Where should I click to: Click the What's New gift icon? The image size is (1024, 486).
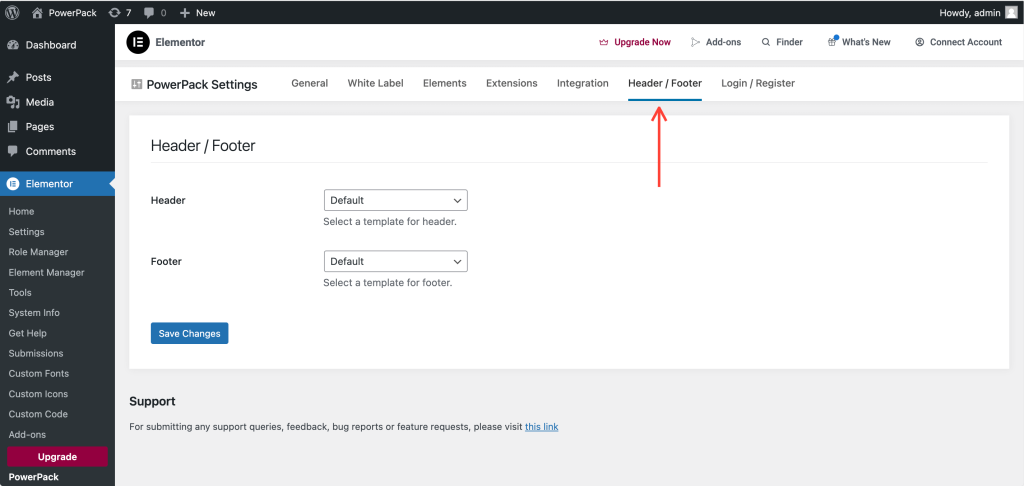click(832, 41)
